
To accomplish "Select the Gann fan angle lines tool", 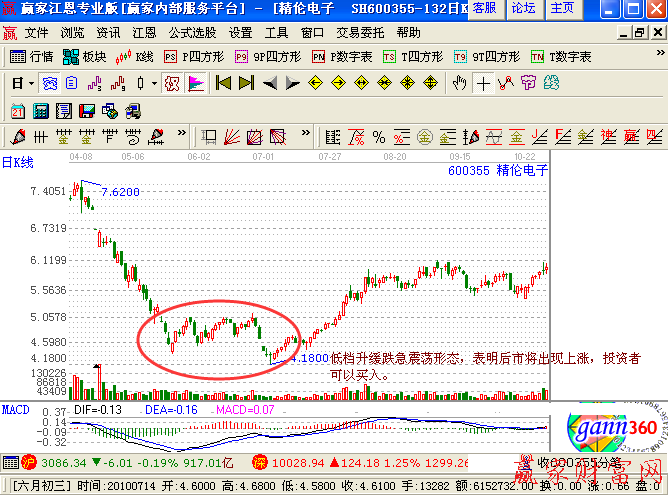I will click(x=232, y=137).
